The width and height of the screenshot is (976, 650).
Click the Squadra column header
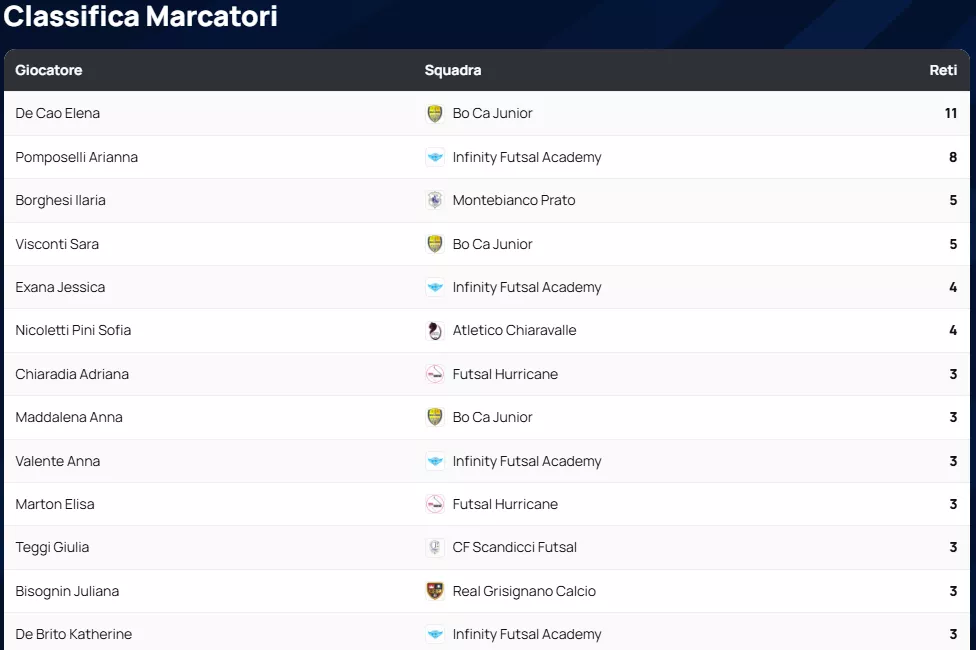[453, 70]
